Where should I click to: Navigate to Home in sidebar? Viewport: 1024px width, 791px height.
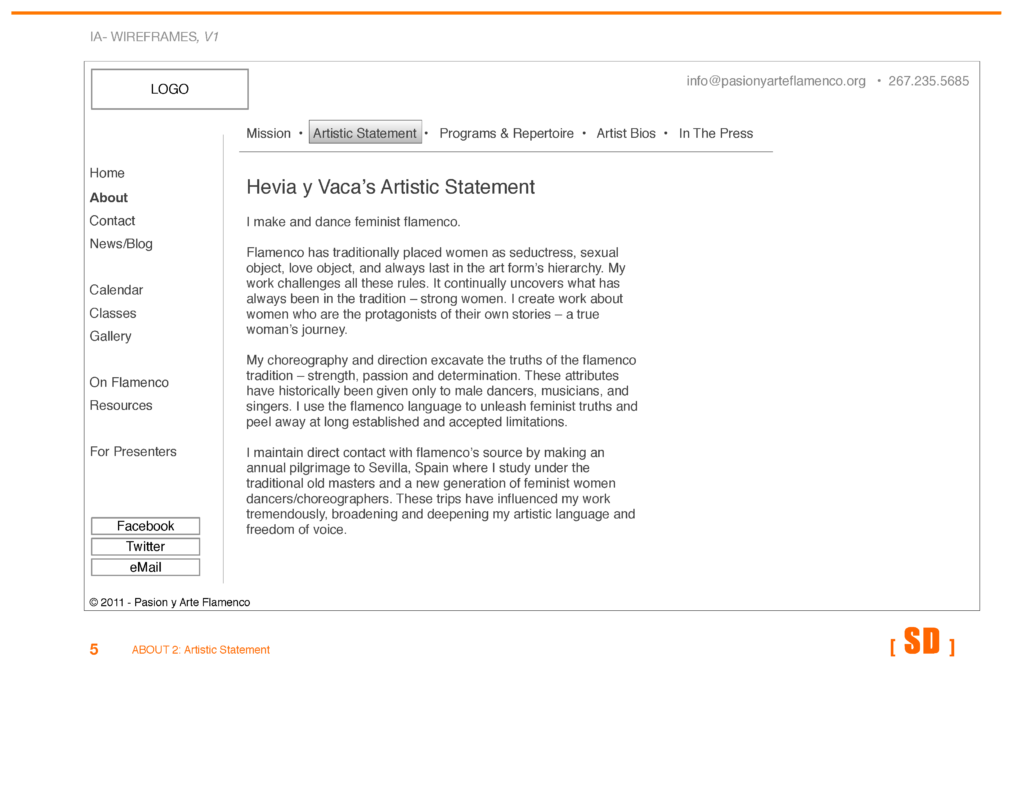pos(107,173)
